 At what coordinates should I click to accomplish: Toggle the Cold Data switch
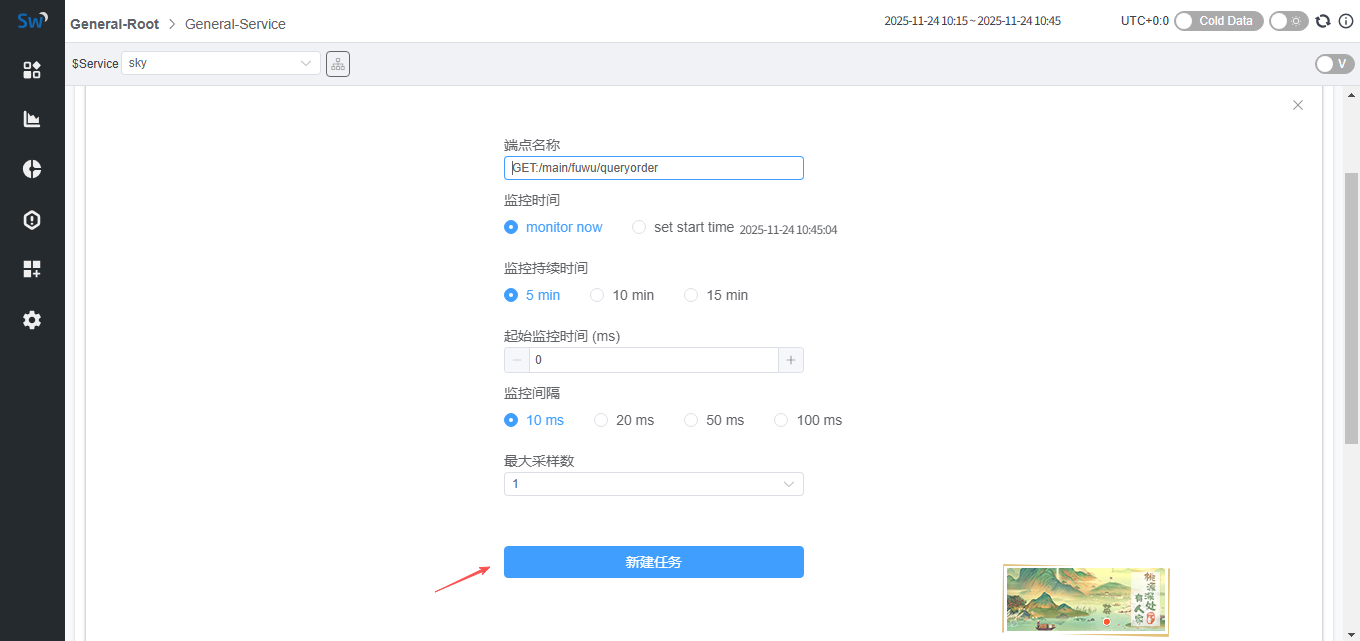coord(1218,21)
